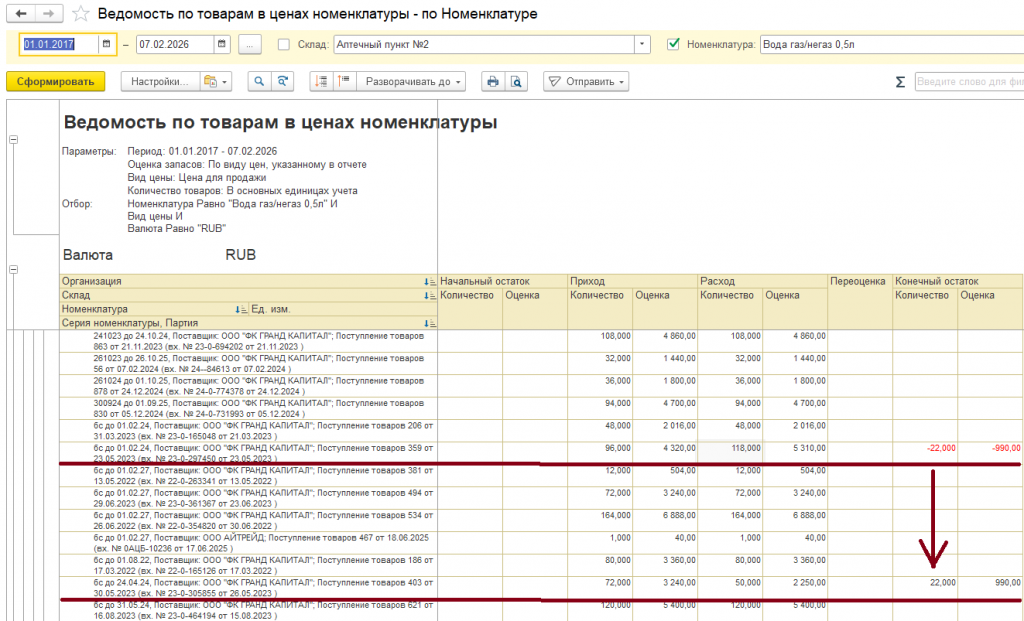Collapse the report header group with minus box

(x=13, y=140)
